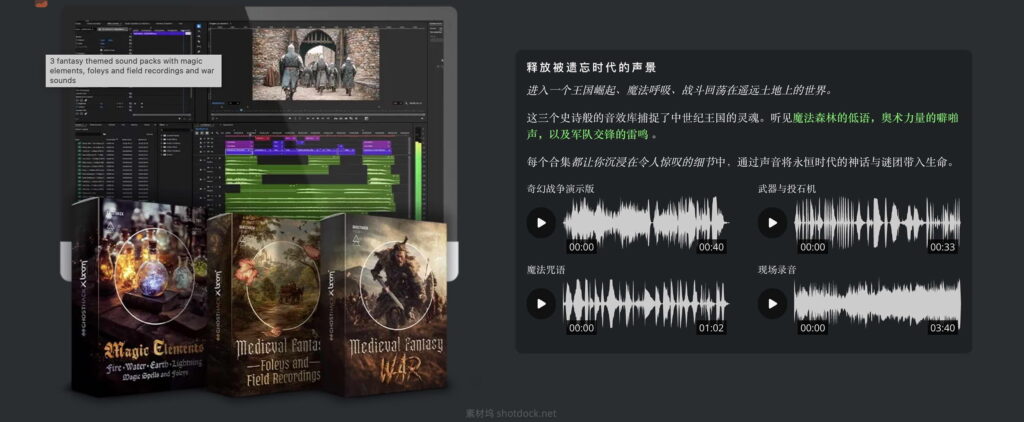Screen dimensions: 1024x422
Task: Seek within the 武器与投石机 waveform
Action: click(x=877, y=223)
